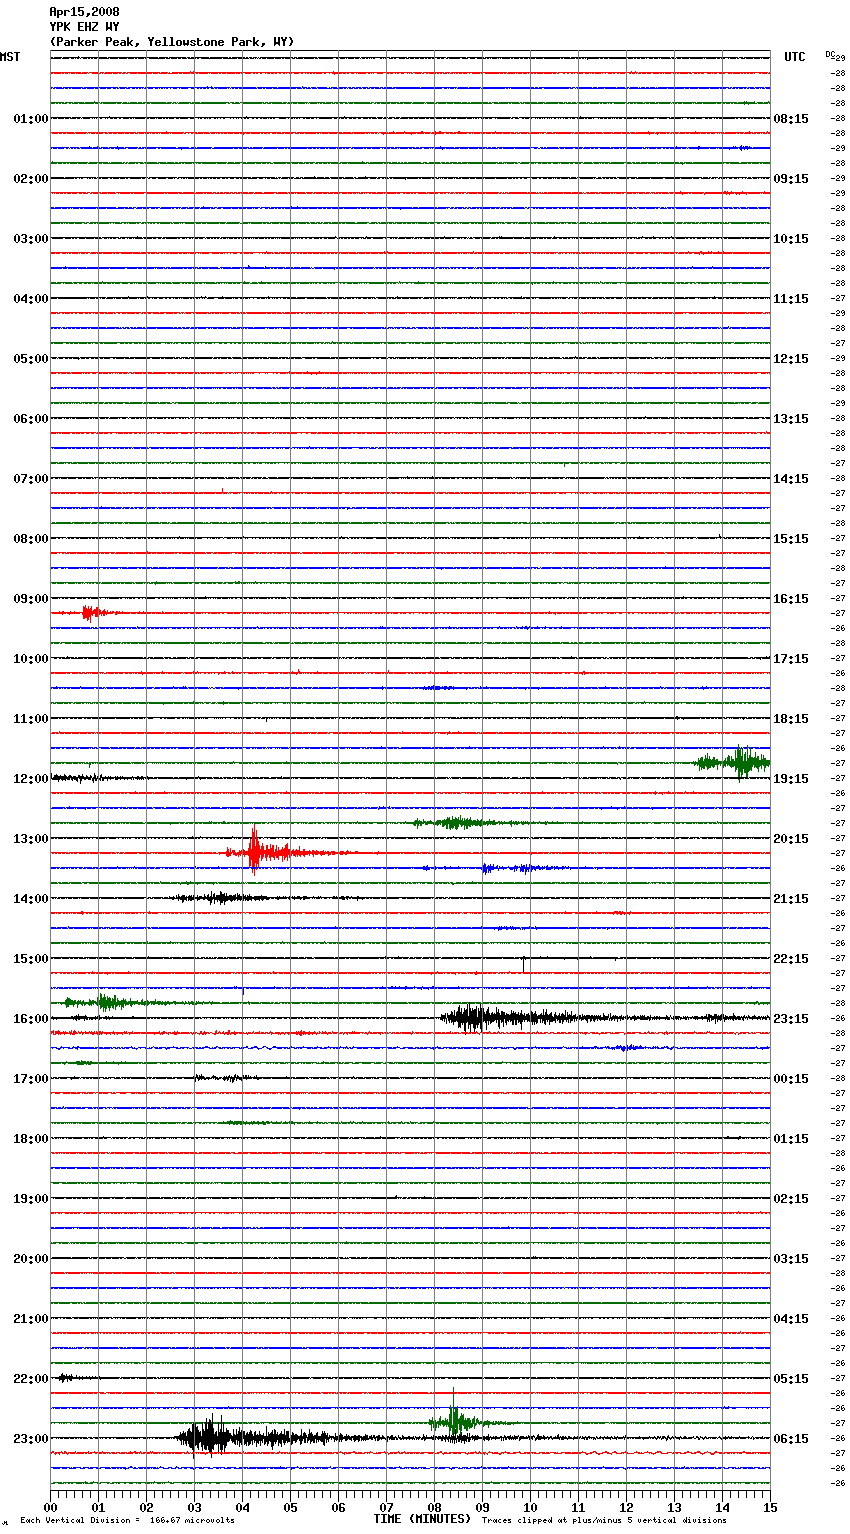
Task: Click the TIME (MINUTES) axis title
Action: point(422,1519)
